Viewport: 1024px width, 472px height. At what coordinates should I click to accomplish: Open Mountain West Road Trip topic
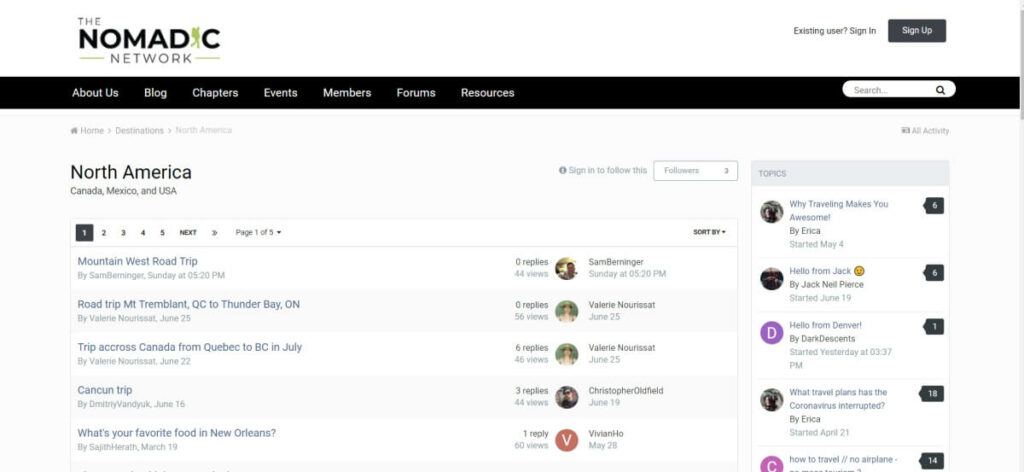[x=137, y=261]
